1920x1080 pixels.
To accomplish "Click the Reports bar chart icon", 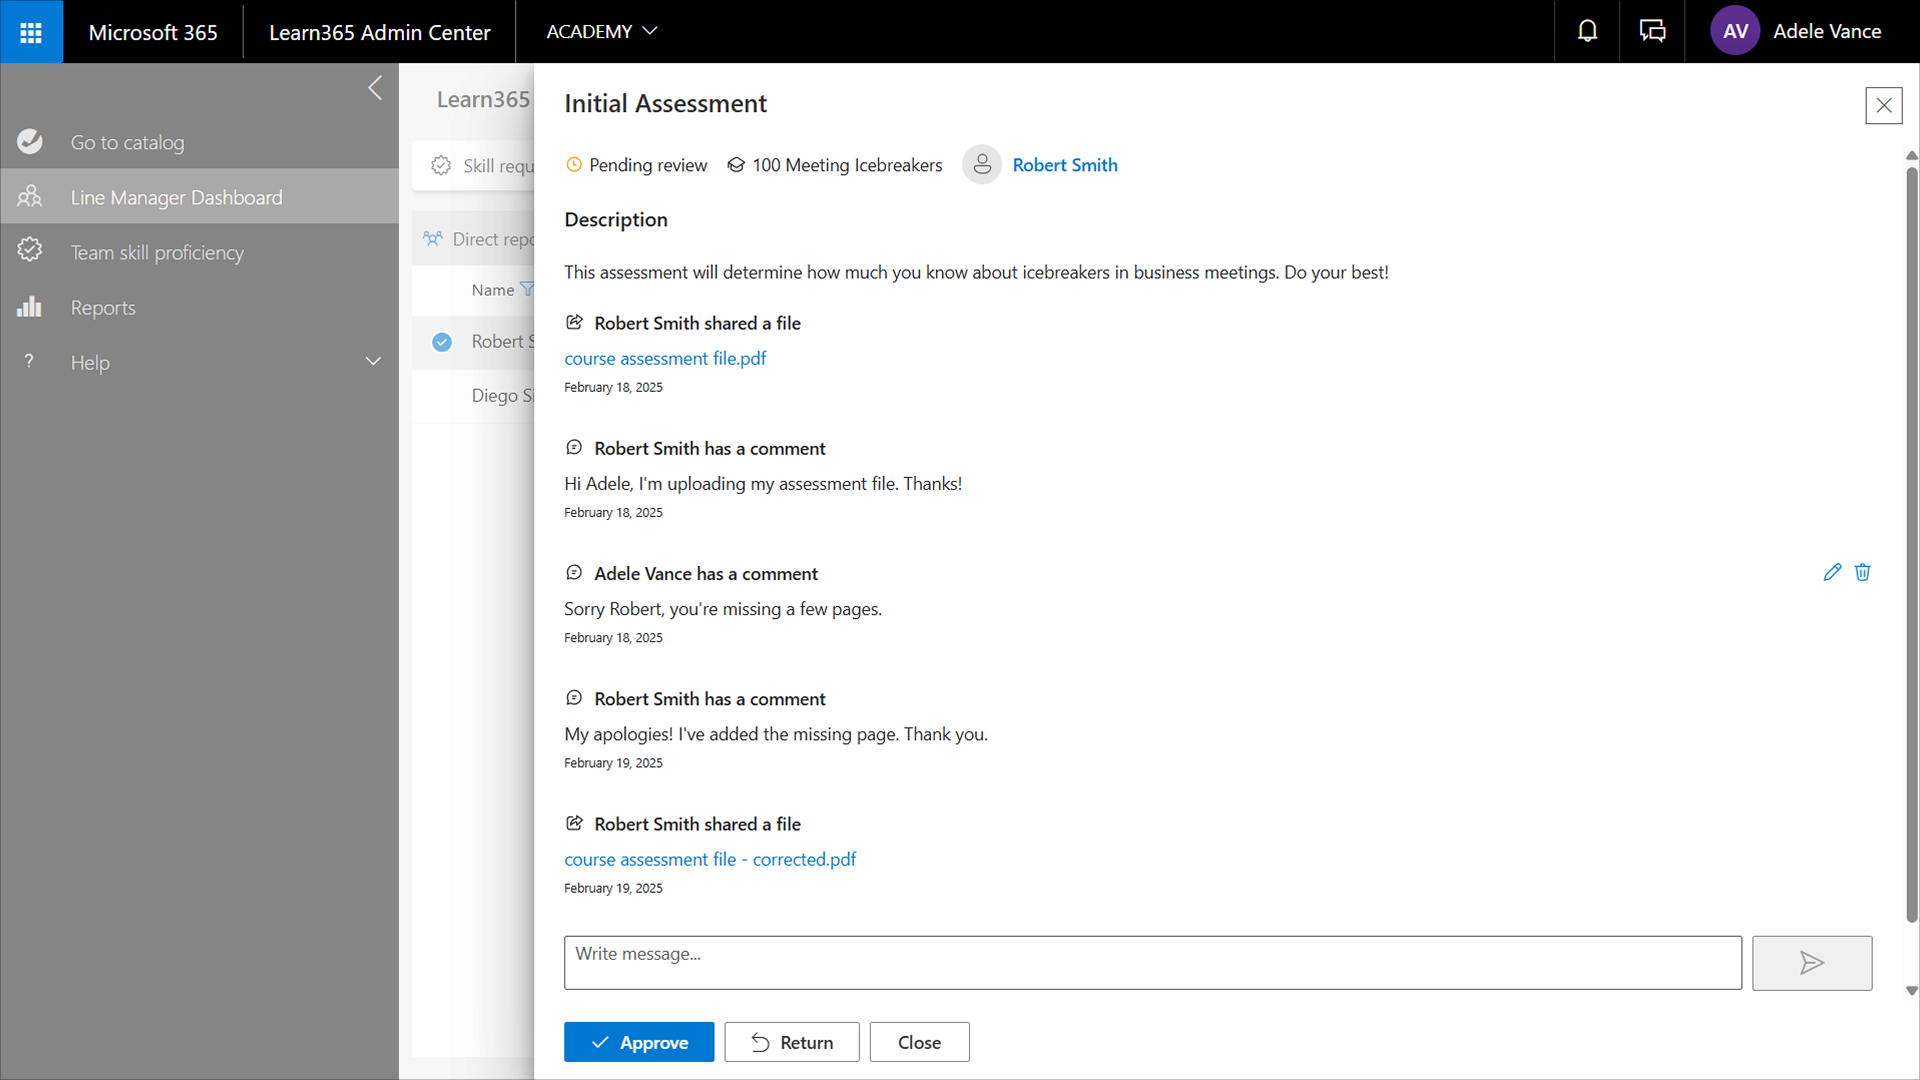I will click(29, 307).
